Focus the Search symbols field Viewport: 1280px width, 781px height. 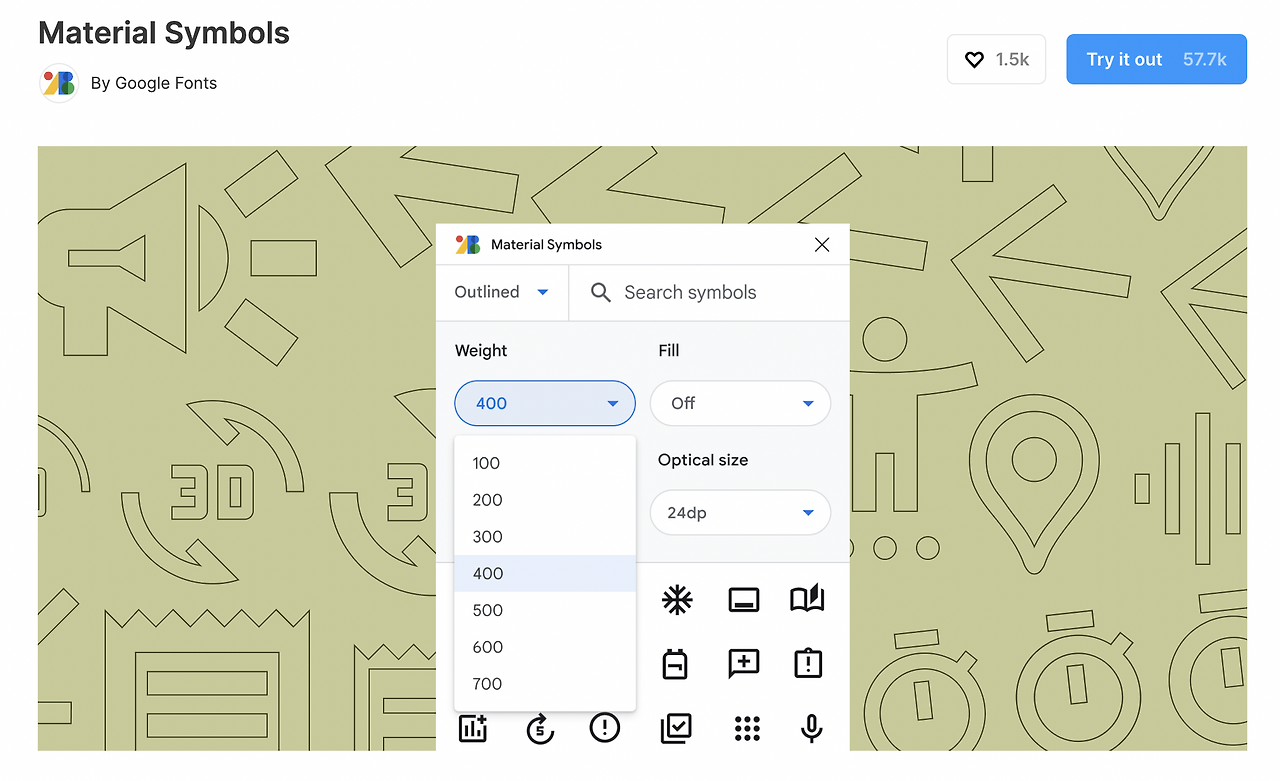point(708,292)
